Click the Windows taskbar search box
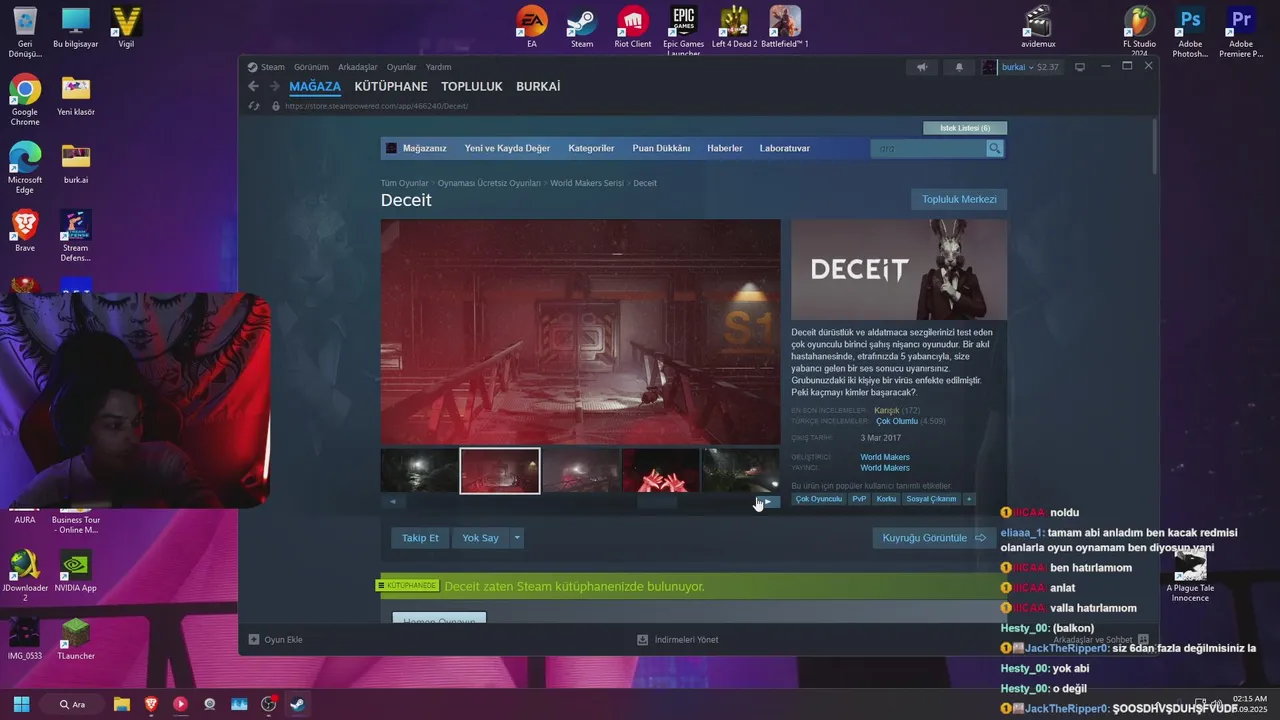 tap(71, 704)
